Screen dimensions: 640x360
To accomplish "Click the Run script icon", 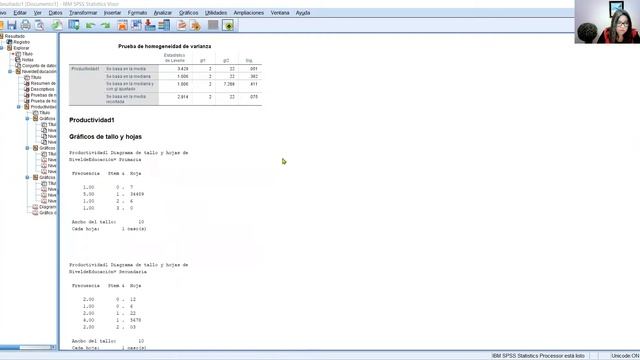I will click(196, 25).
